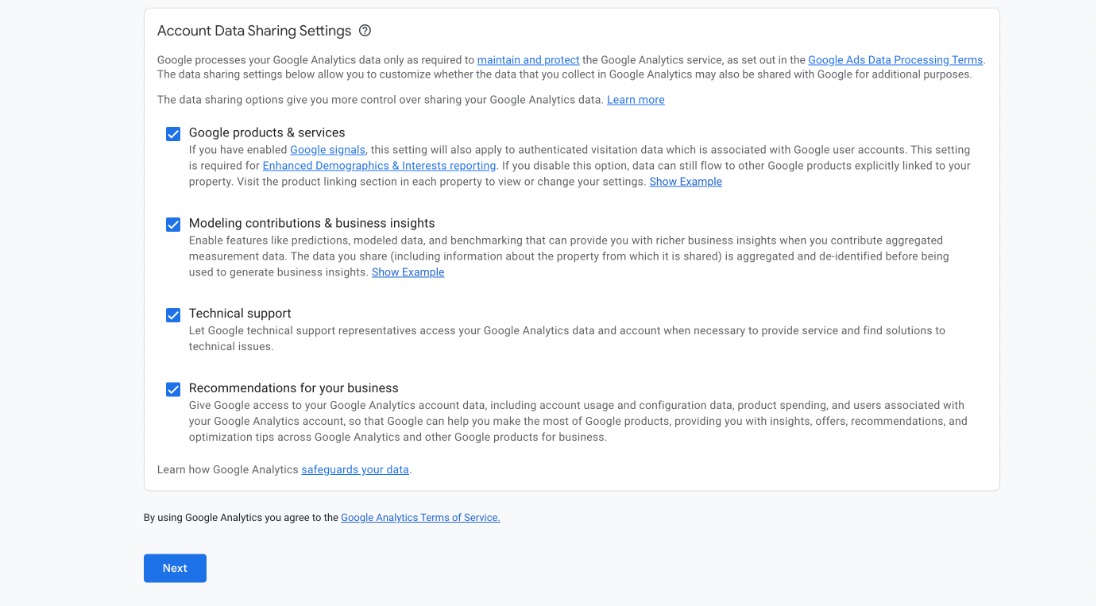Click 'Modeling contributions & business insights' label
This screenshot has width=1096, height=606.
[x=311, y=223]
